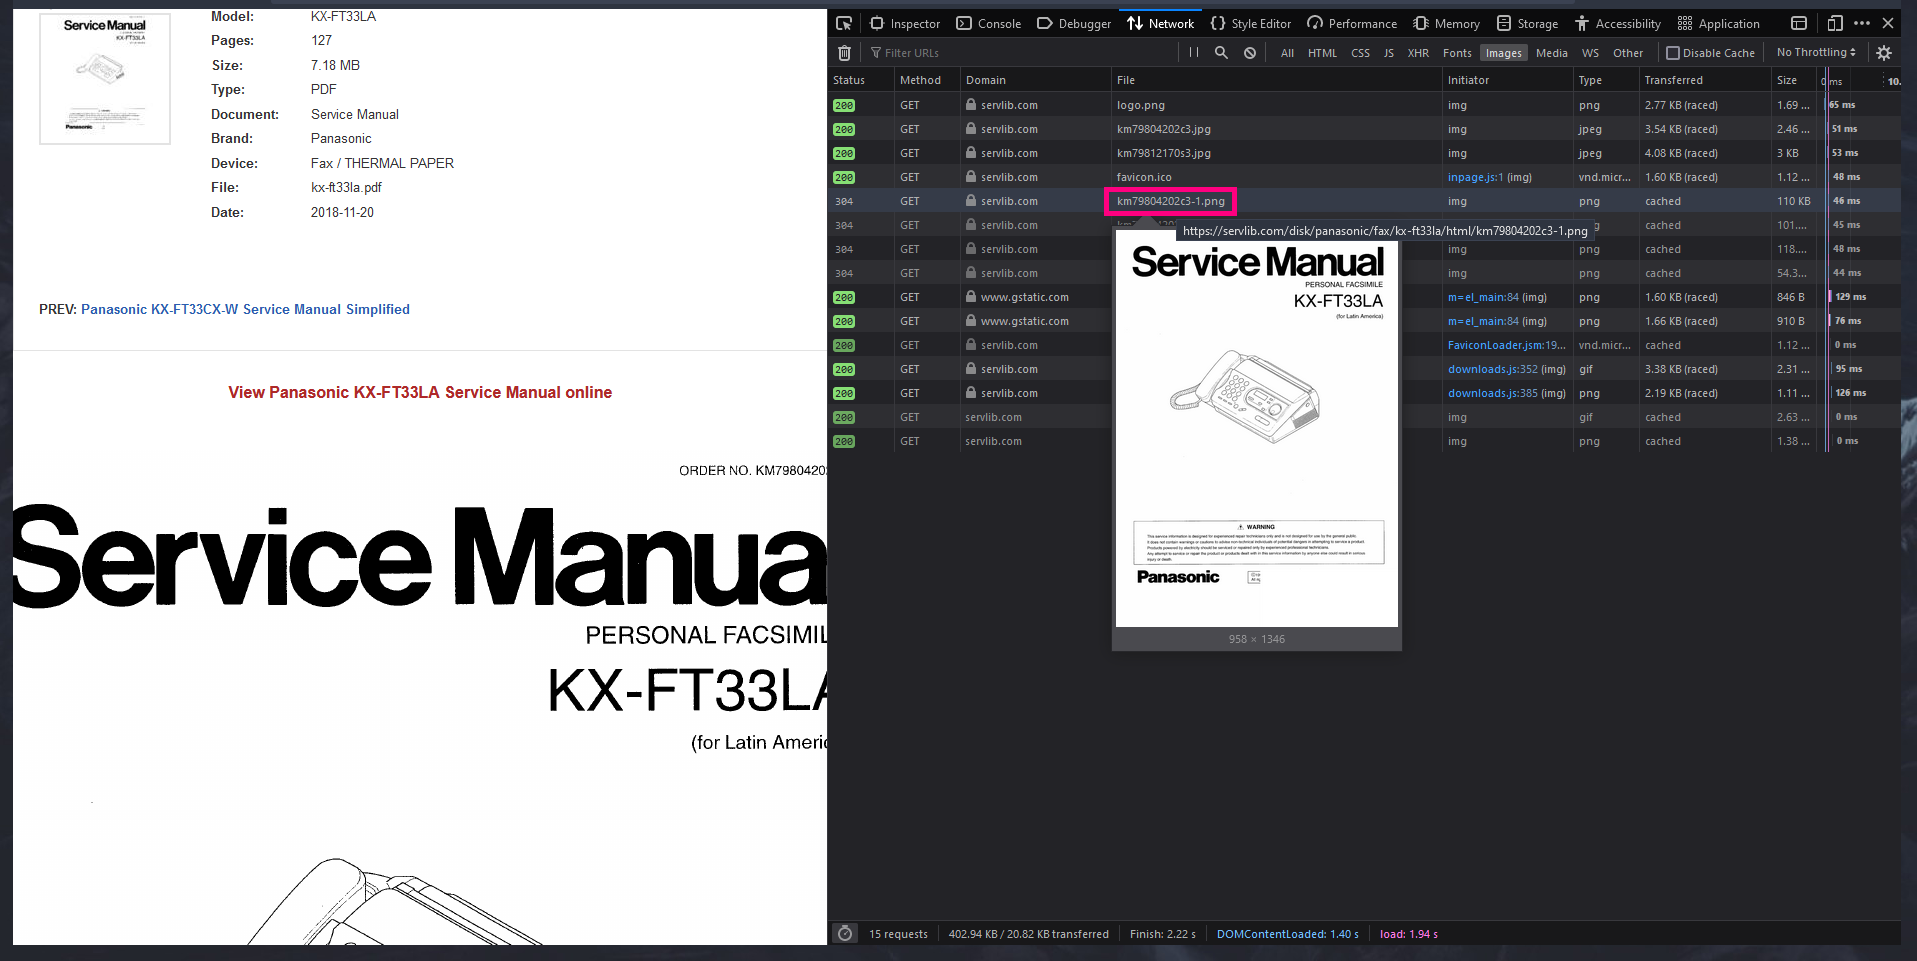Clear network log with trash icon
Viewport: 1917px width, 961px height.
click(x=845, y=53)
